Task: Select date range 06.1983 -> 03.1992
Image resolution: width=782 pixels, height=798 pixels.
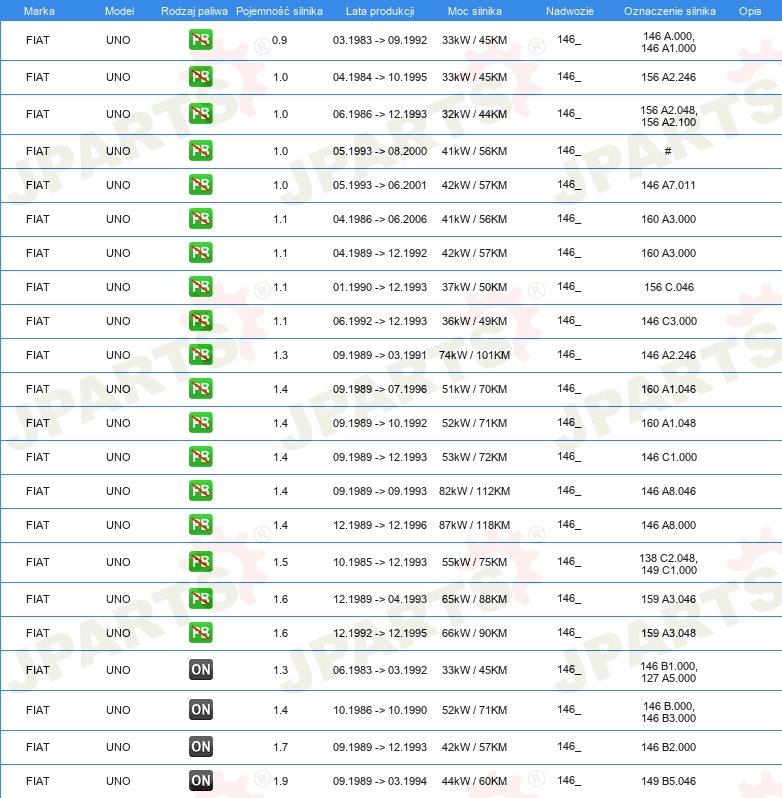Action: pos(380,670)
